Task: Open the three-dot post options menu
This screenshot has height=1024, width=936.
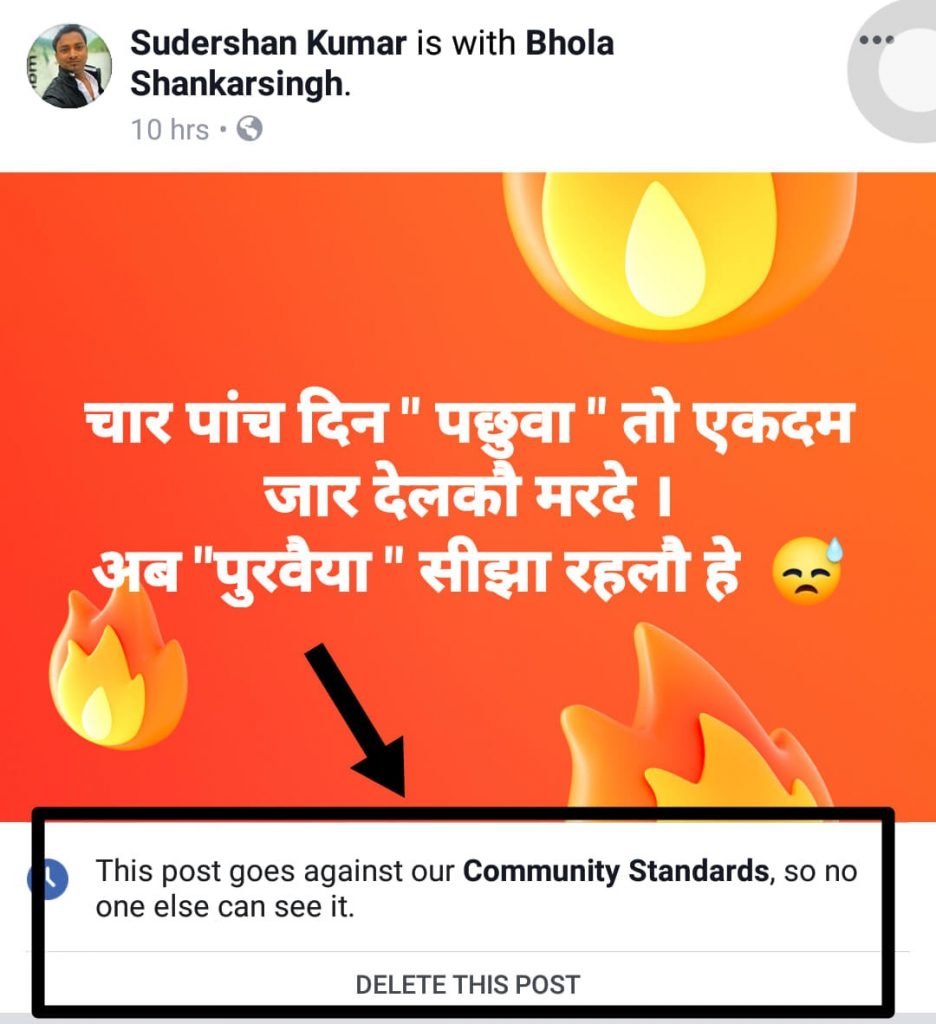Action: [876, 40]
